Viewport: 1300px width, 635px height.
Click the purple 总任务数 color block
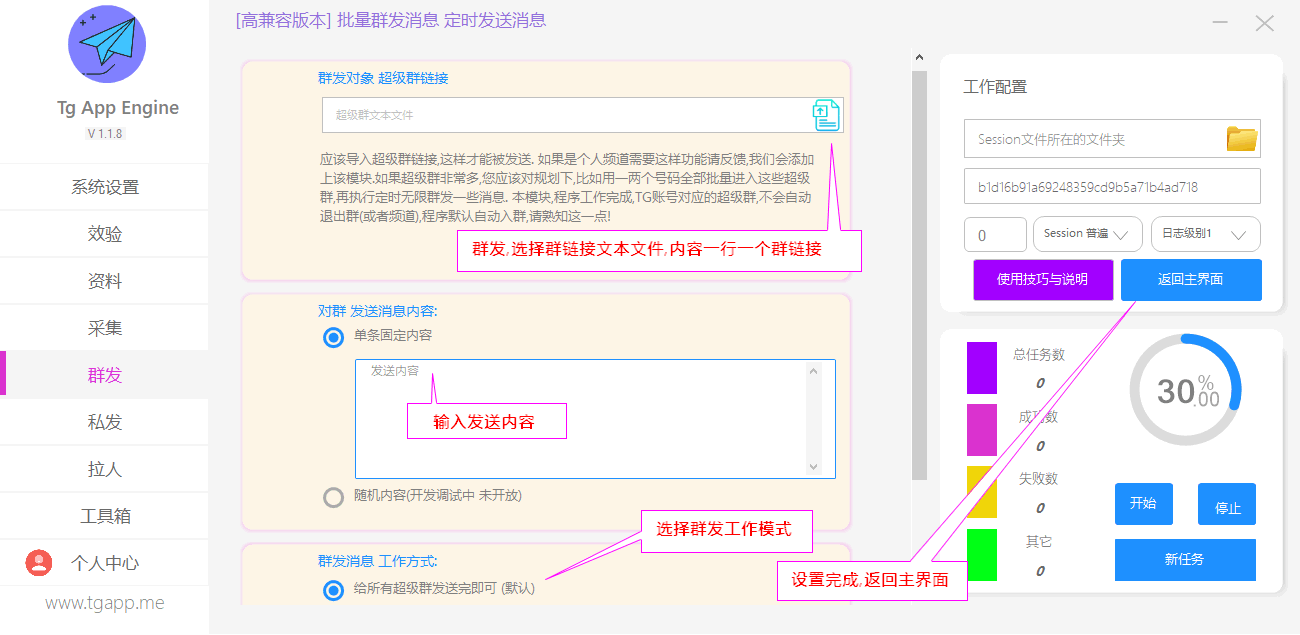[x=982, y=367]
